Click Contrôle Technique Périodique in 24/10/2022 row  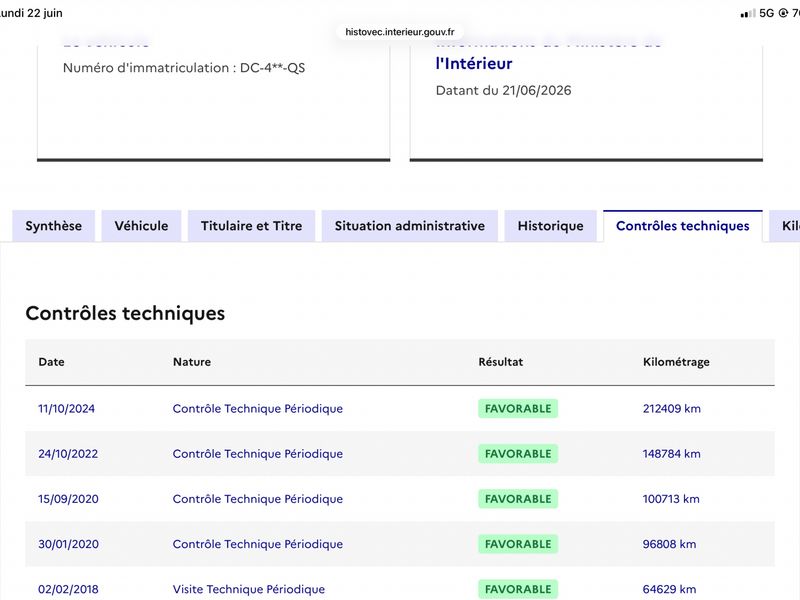(258, 454)
